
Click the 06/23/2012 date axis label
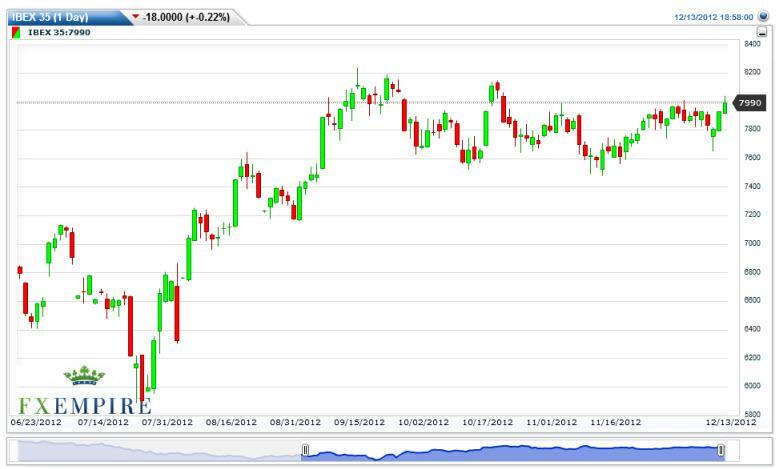click(x=35, y=422)
